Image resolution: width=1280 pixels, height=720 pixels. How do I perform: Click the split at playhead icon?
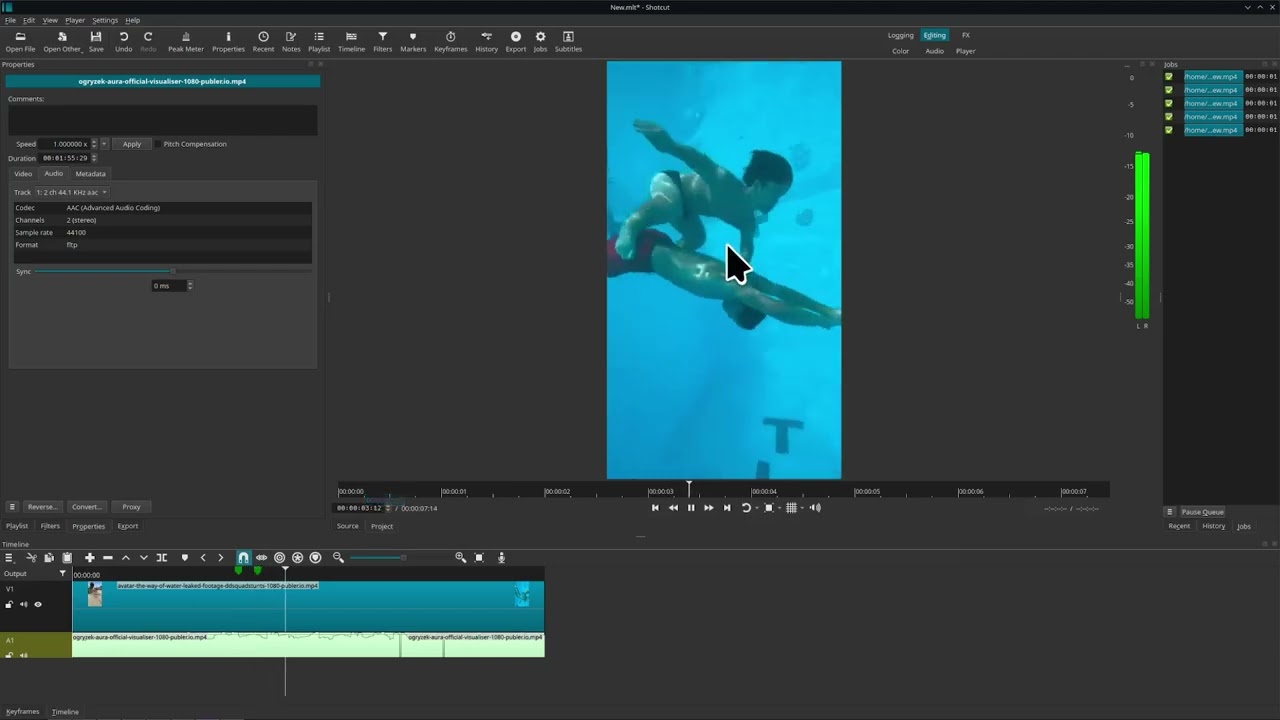pyautogui.click(x=161, y=558)
